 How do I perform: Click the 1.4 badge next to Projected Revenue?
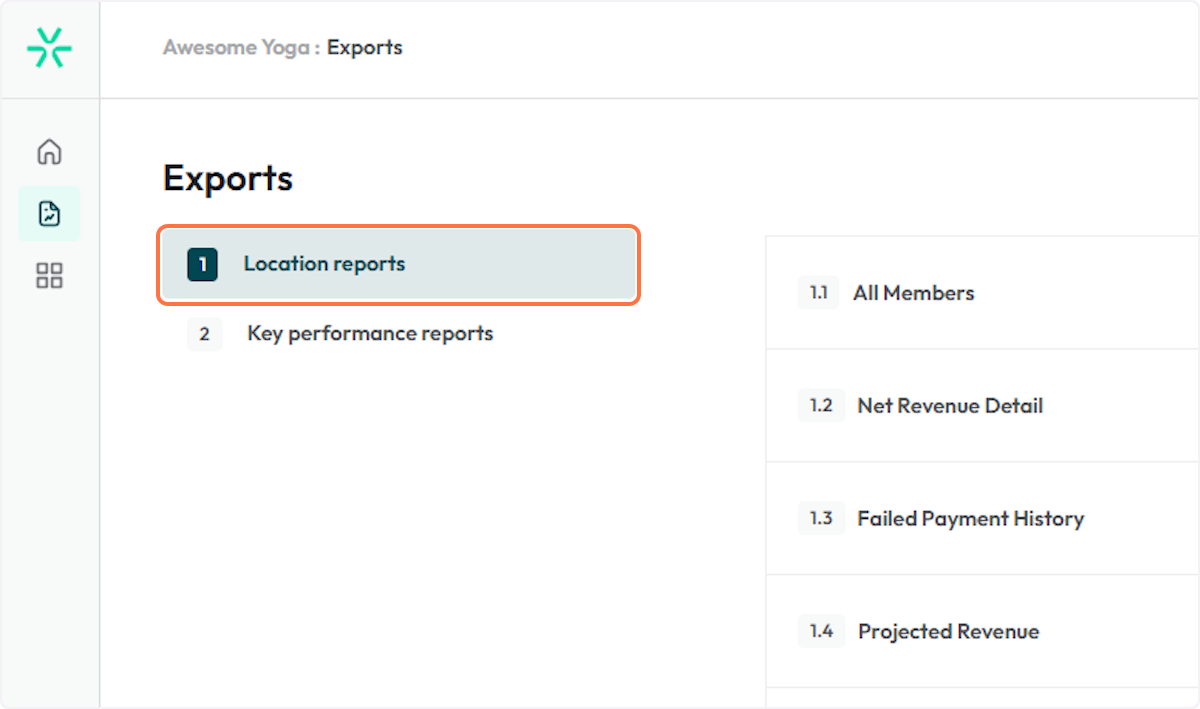pyautogui.click(x=821, y=632)
